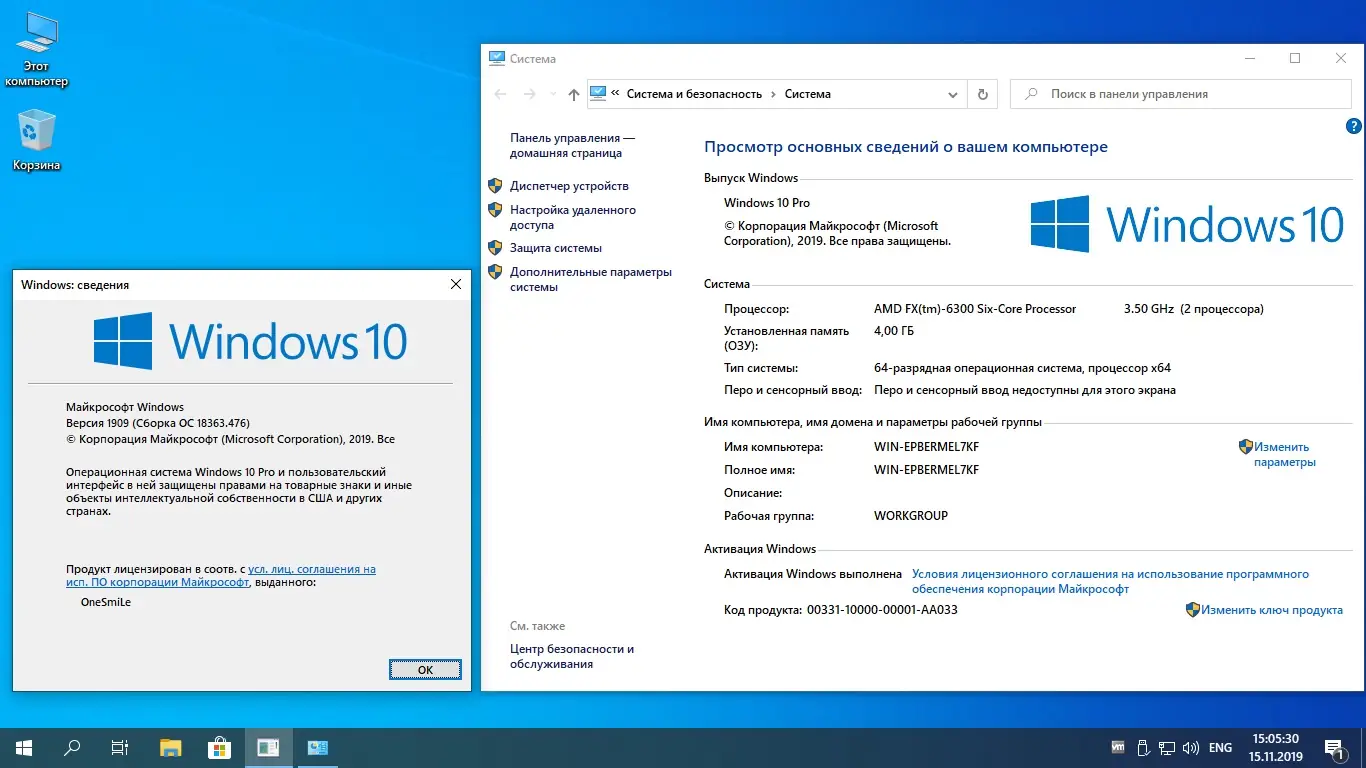
Task: Maximize the Система window
Action: coord(1295,59)
